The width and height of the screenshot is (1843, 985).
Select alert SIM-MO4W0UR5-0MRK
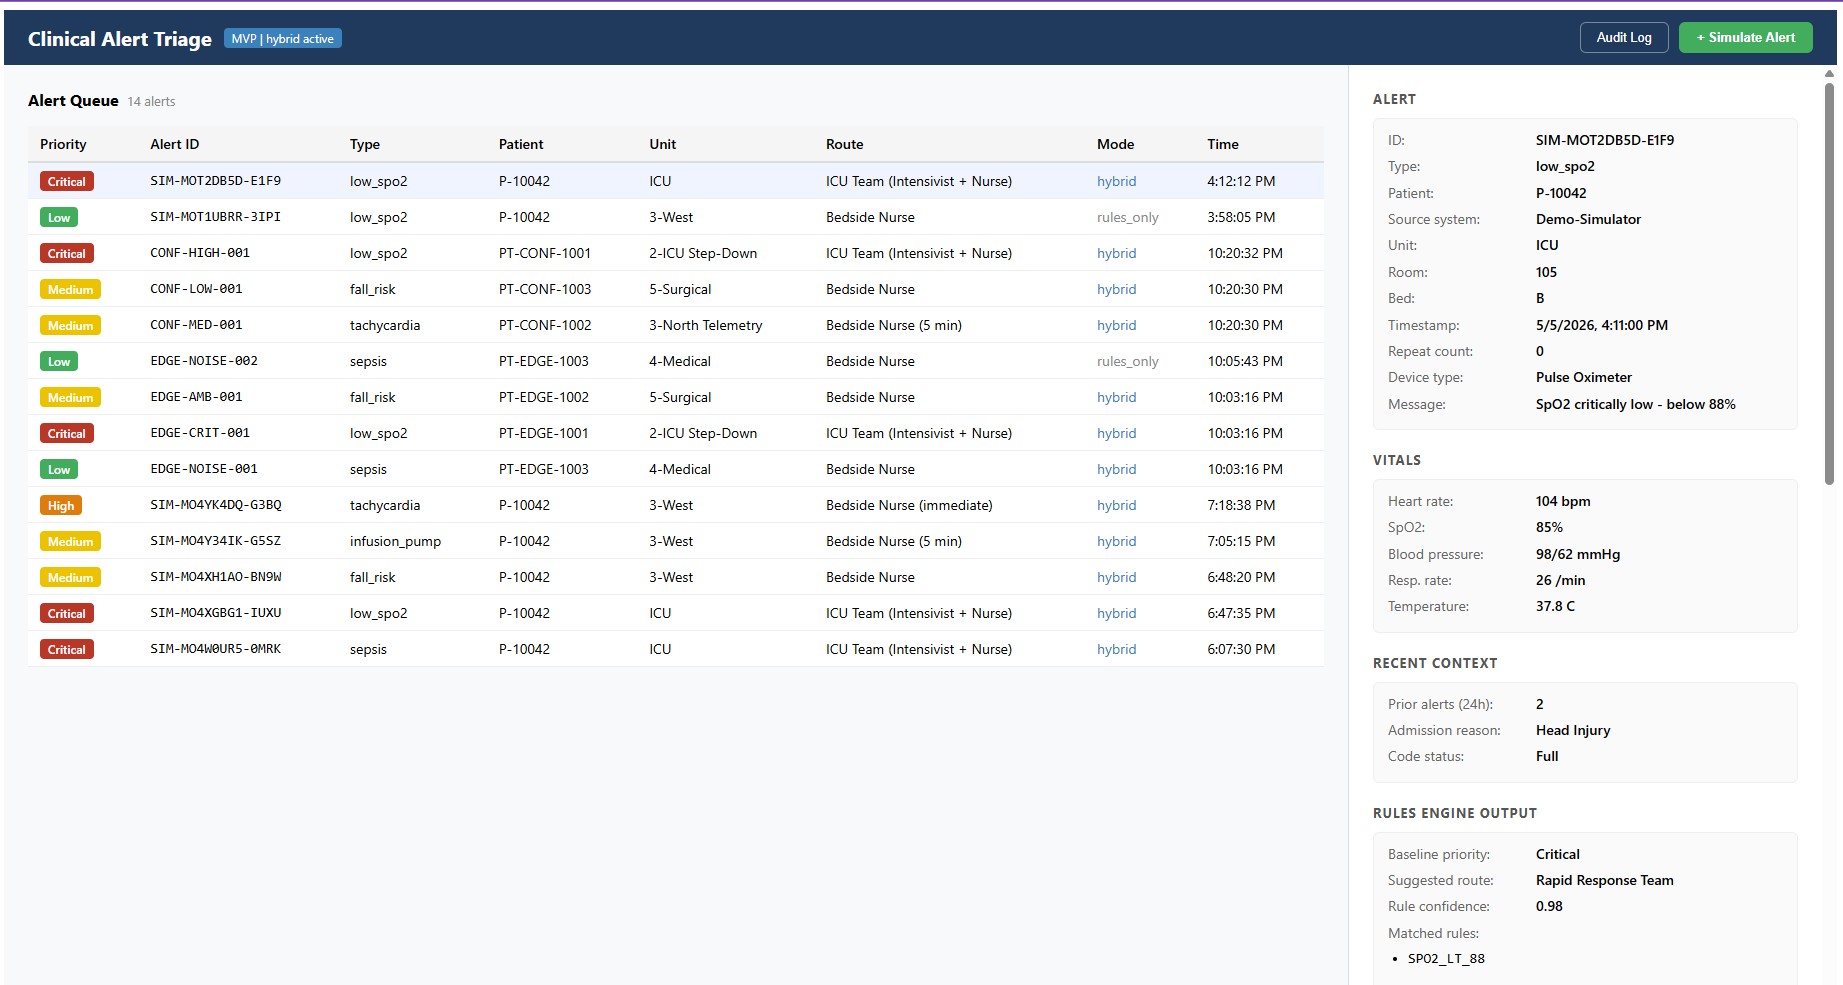click(x=675, y=649)
